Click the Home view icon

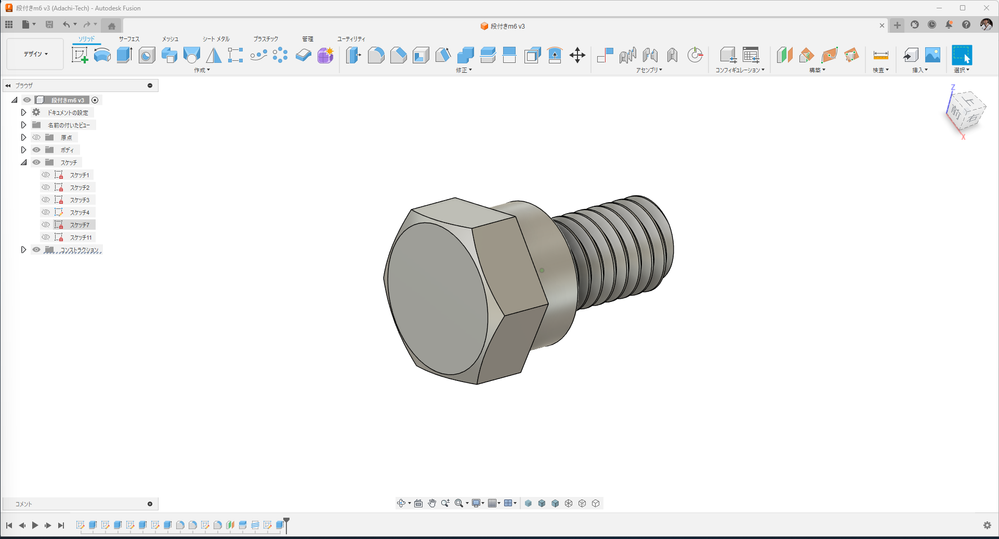111,26
